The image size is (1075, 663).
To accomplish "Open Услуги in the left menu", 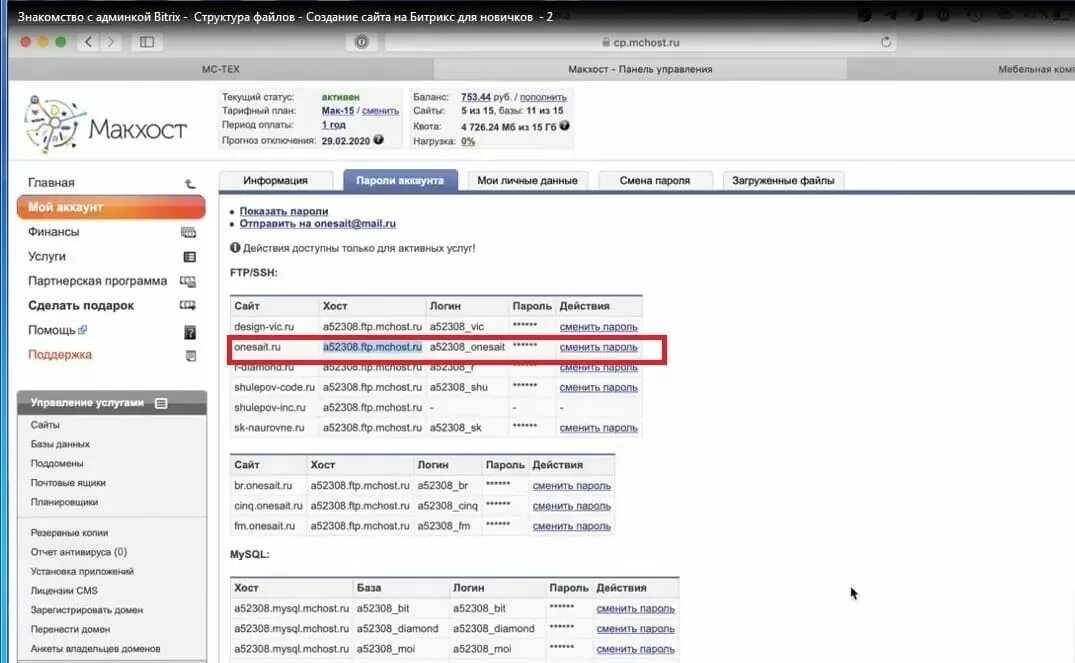I will click(x=47, y=256).
